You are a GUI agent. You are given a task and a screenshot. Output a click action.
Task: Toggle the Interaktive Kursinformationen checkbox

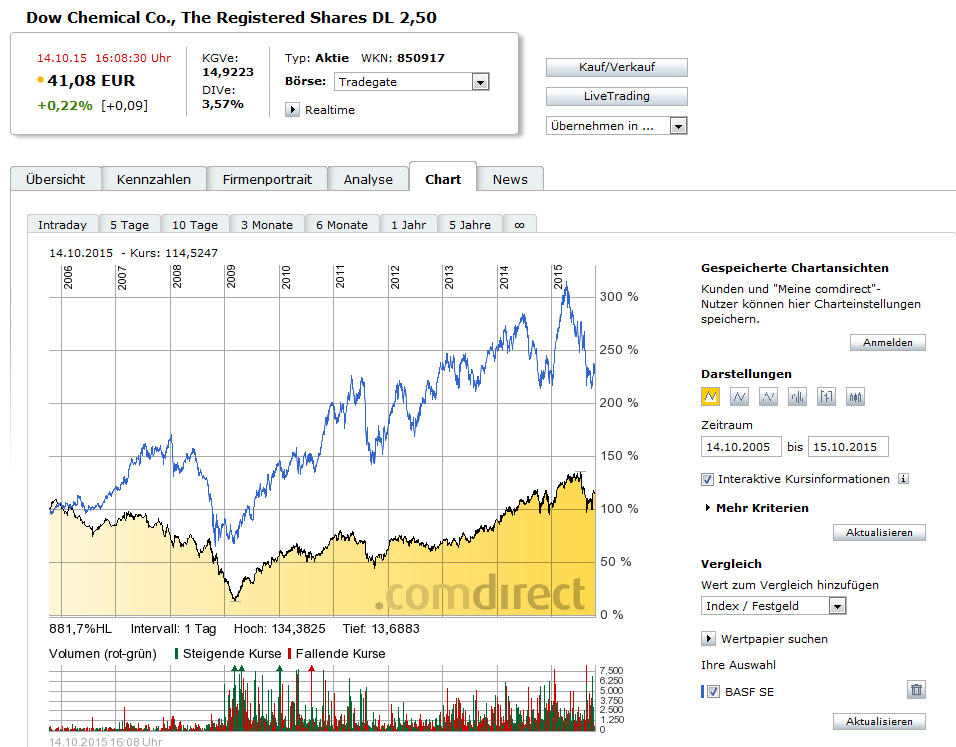click(x=707, y=479)
